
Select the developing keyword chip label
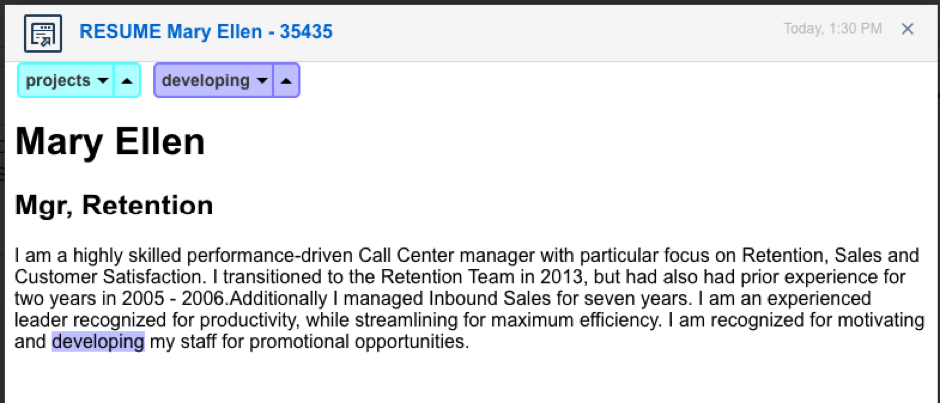click(x=206, y=80)
